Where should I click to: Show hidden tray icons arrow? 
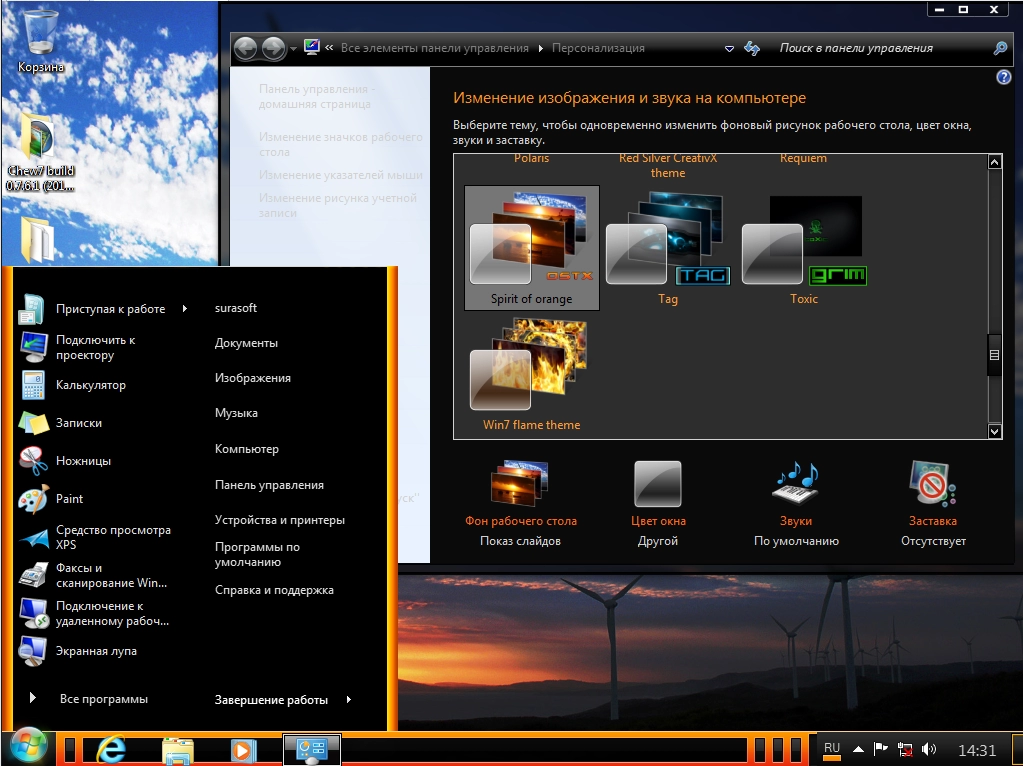(x=858, y=749)
